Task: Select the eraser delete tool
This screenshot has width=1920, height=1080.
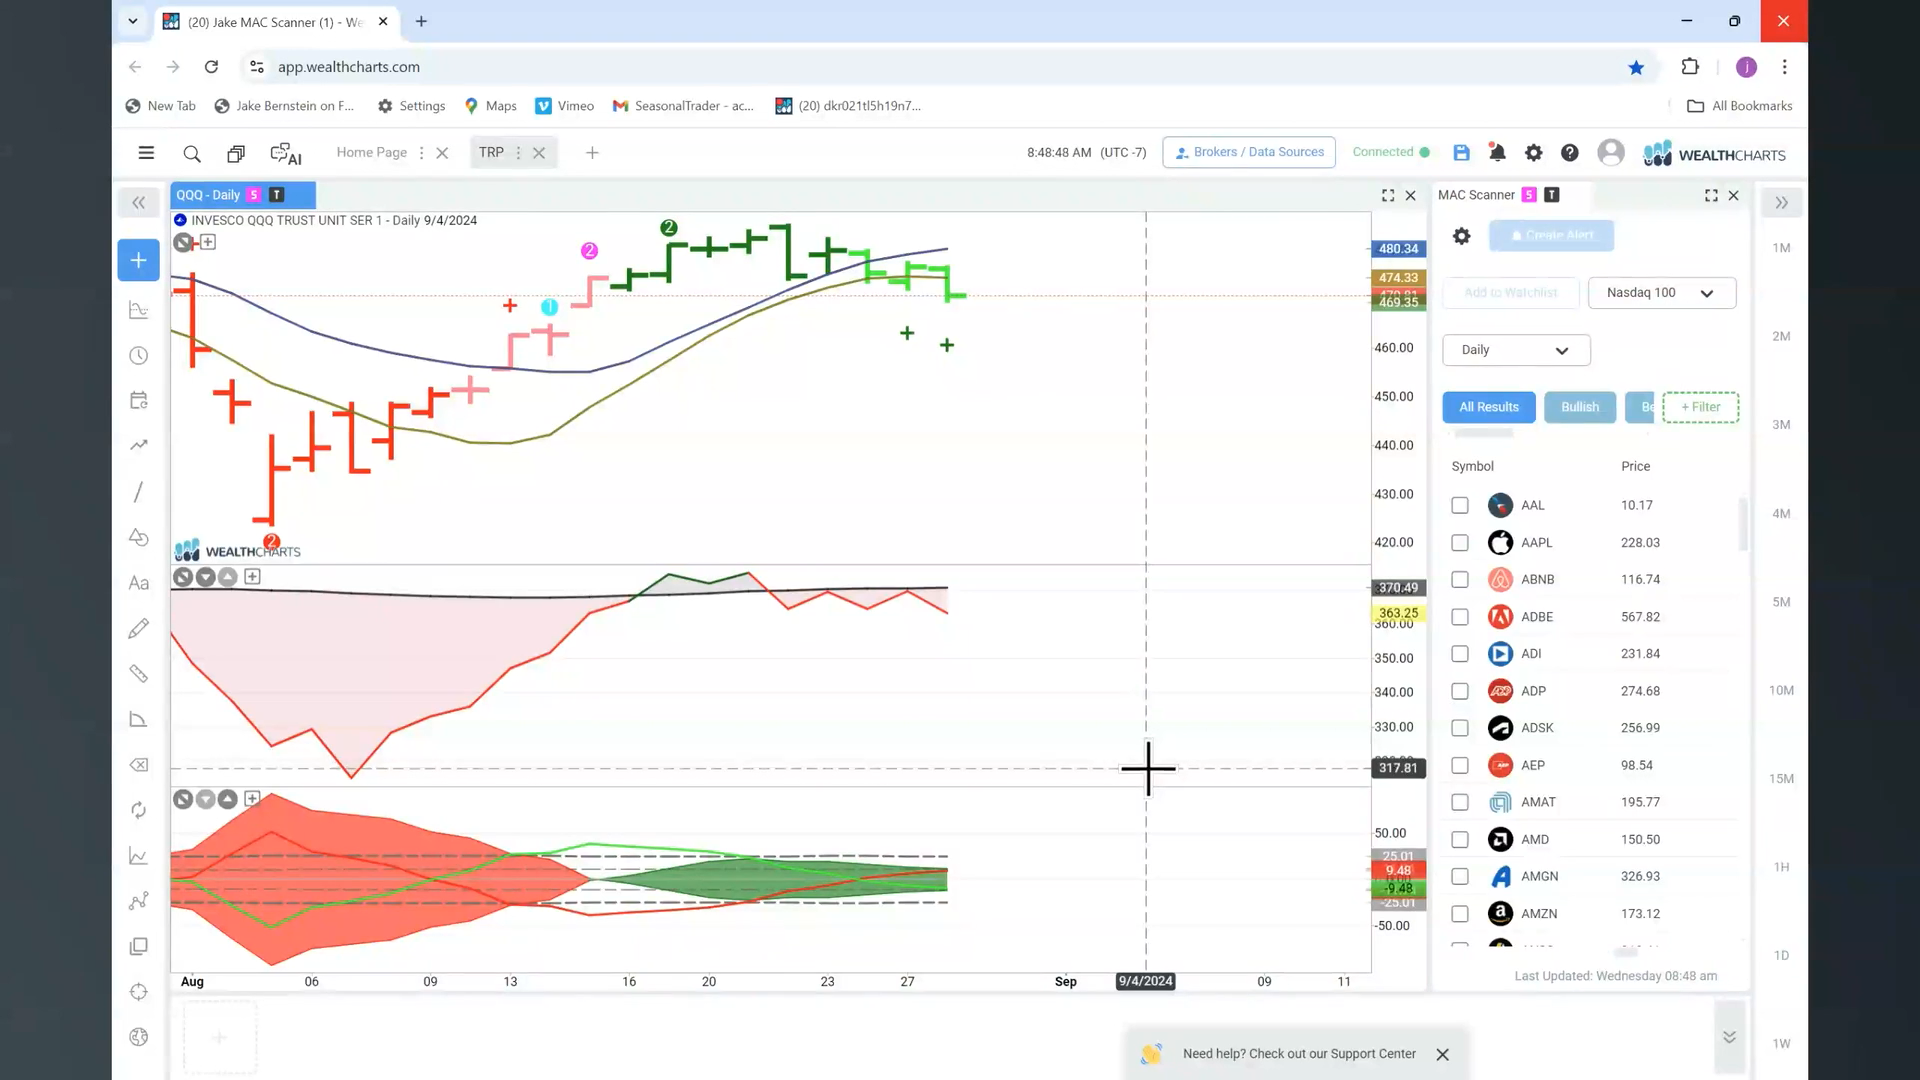Action: click(x=138, y=765)
